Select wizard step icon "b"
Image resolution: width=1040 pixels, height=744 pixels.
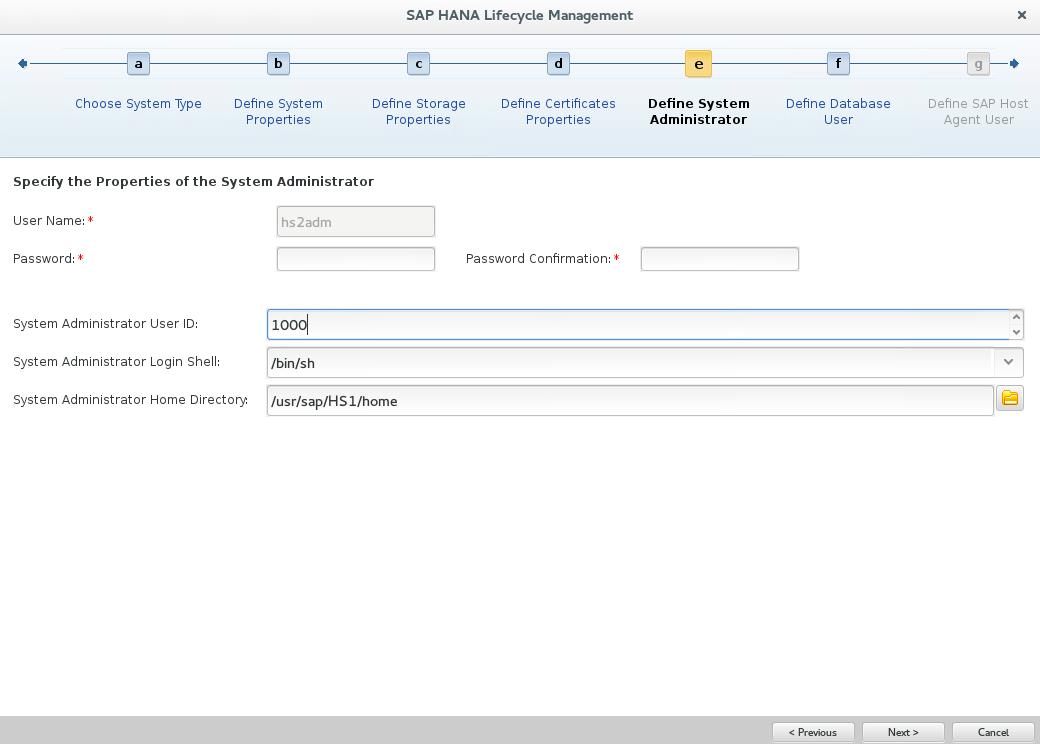coord(278,63)
